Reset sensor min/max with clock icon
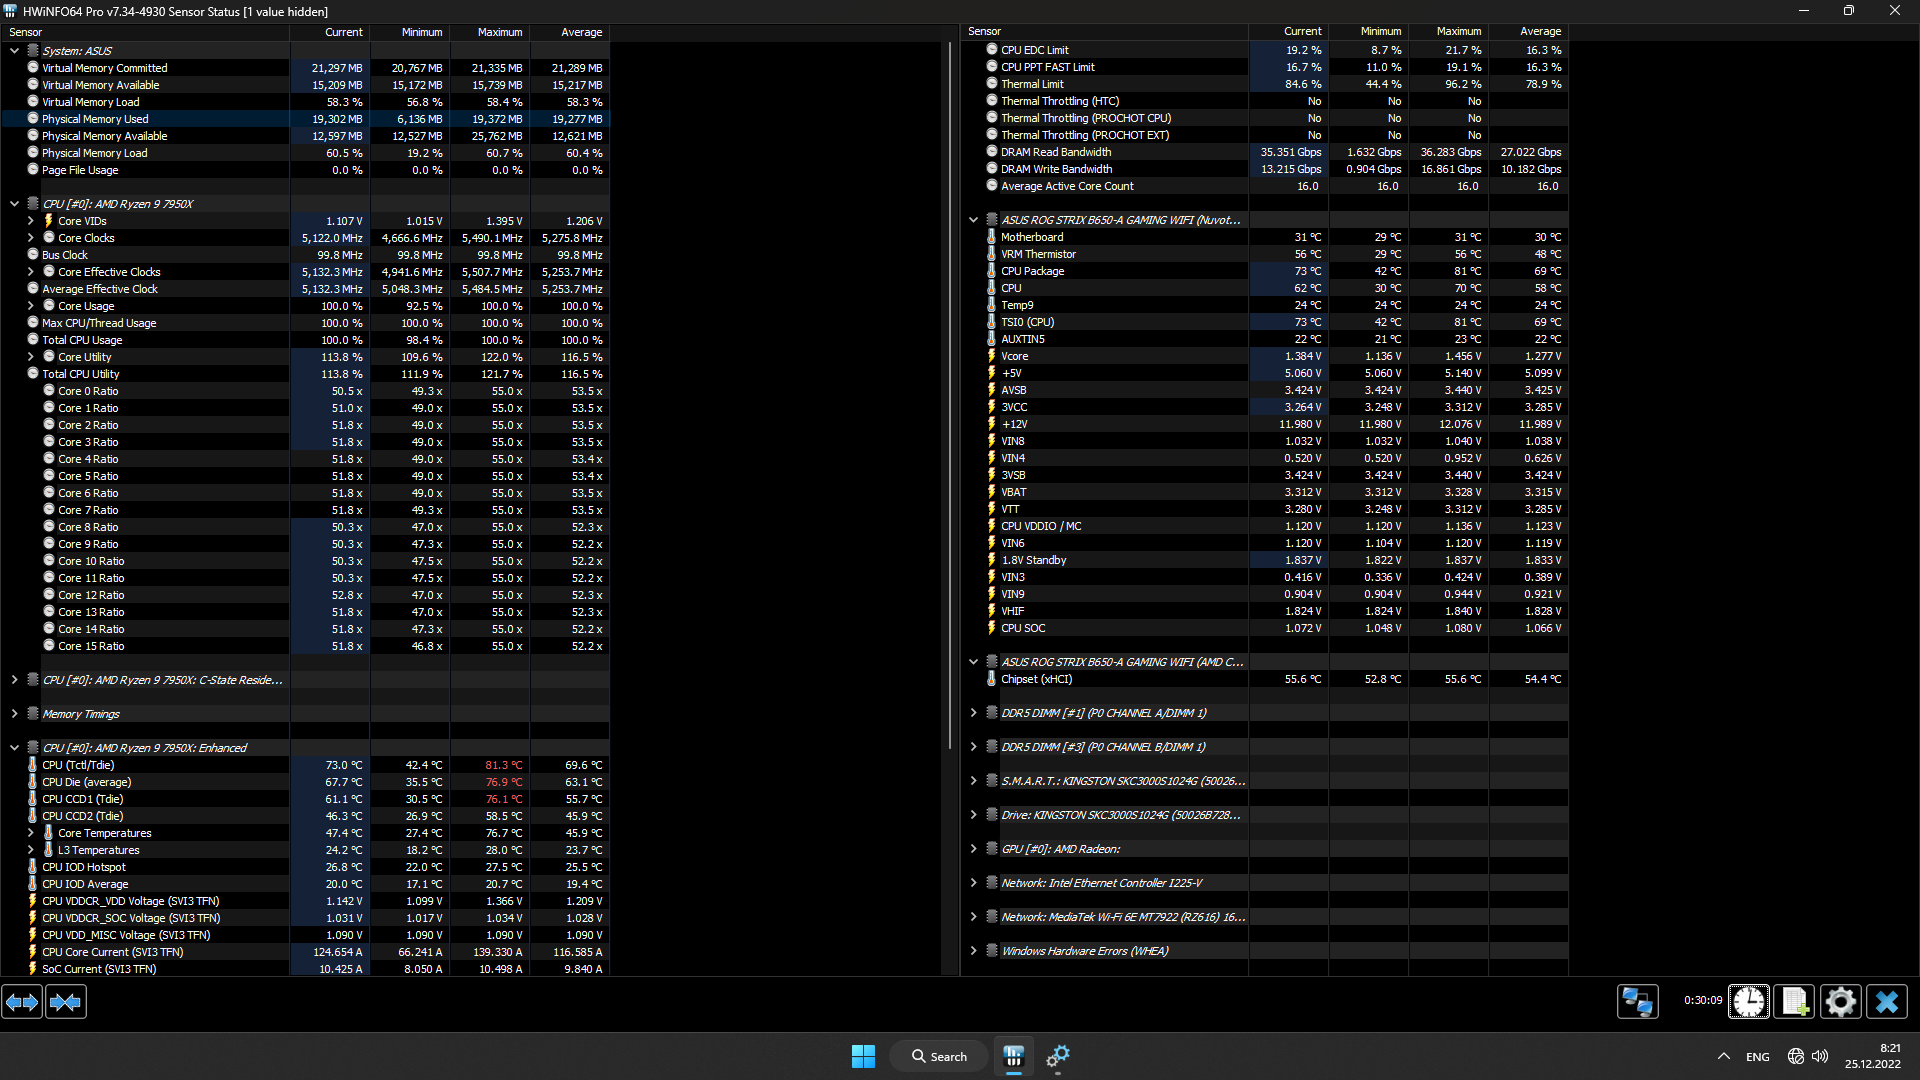Screen dimensions: 1920x1080 pos(1749,1001)
